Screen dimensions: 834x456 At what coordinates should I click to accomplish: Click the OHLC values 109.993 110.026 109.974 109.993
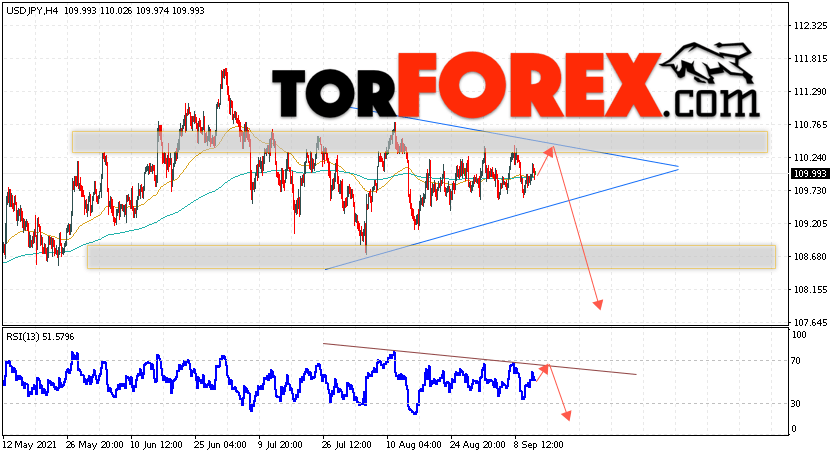coord(134,11)
